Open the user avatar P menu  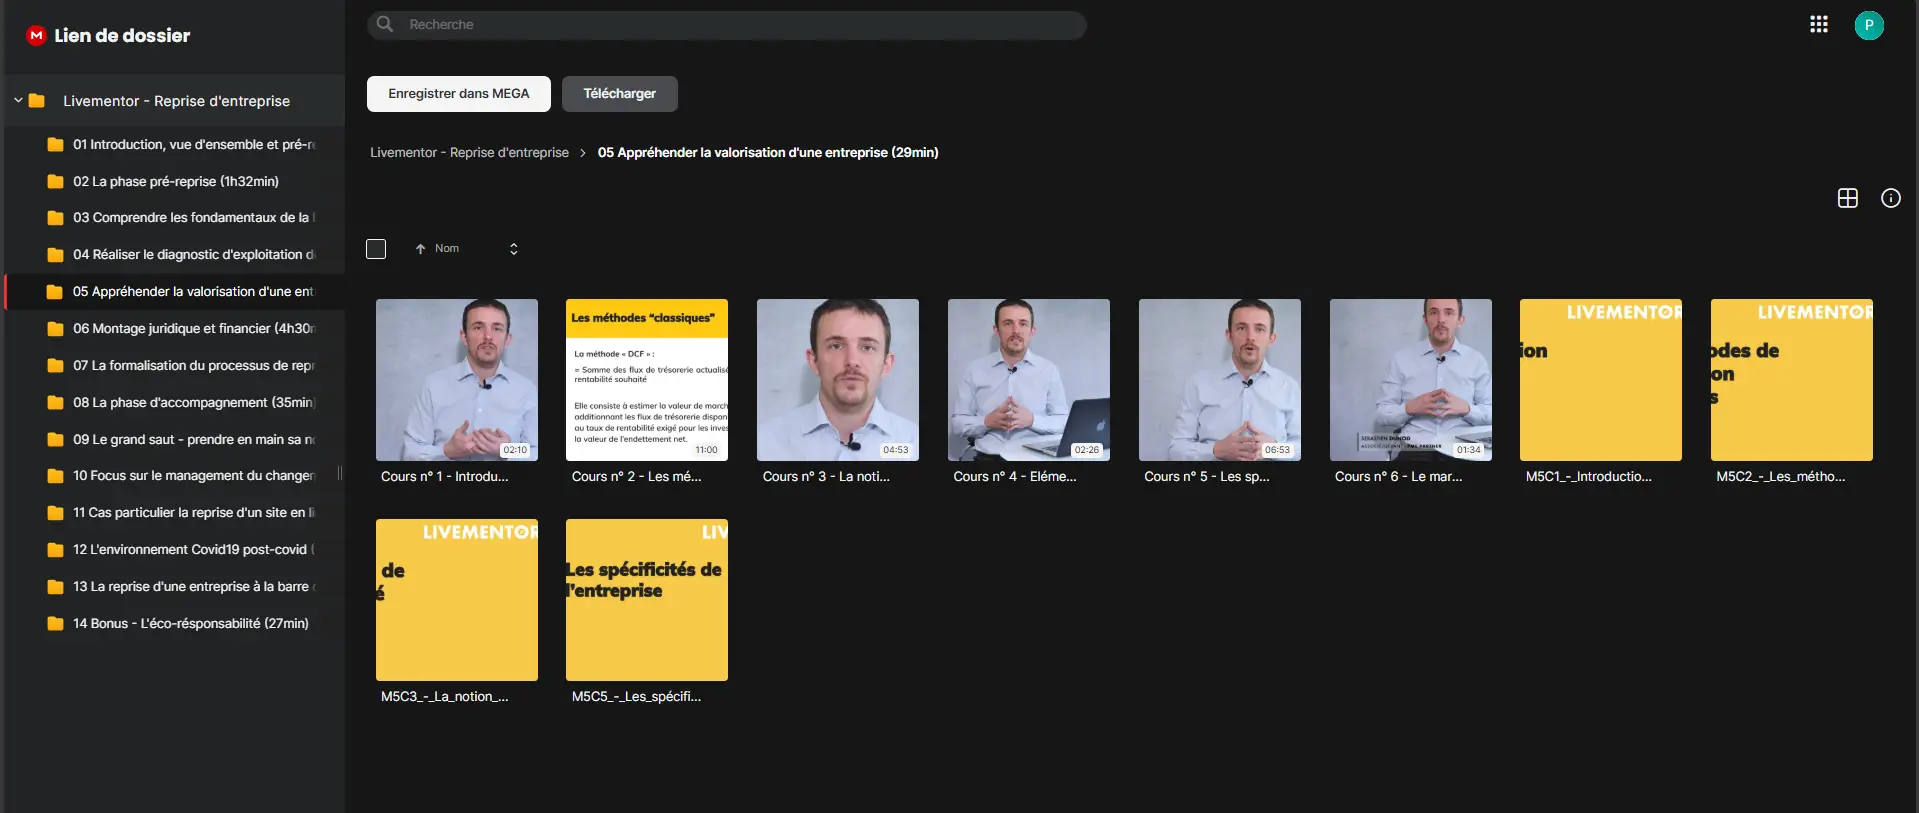(x=1869, y=25)
